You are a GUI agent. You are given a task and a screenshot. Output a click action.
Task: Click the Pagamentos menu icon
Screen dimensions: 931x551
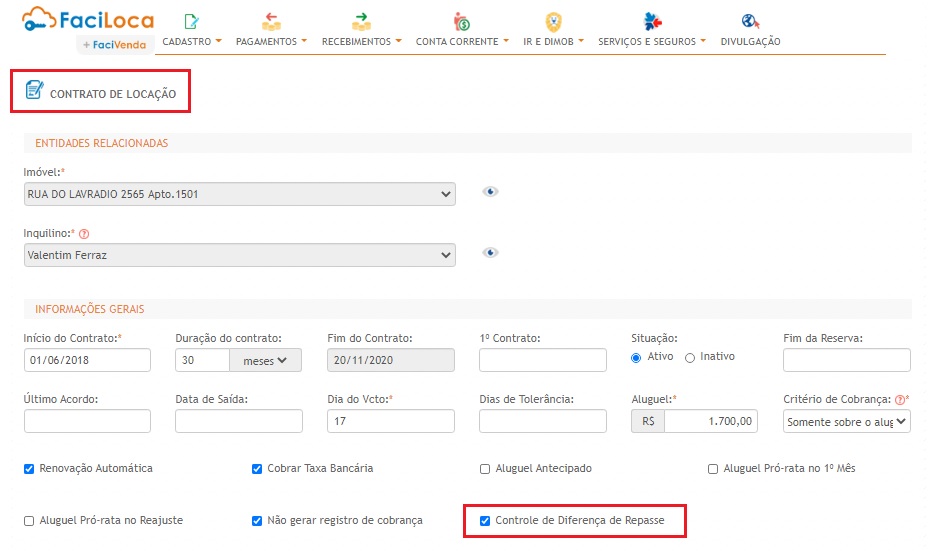pyautogui.click(x=271, y=21)
